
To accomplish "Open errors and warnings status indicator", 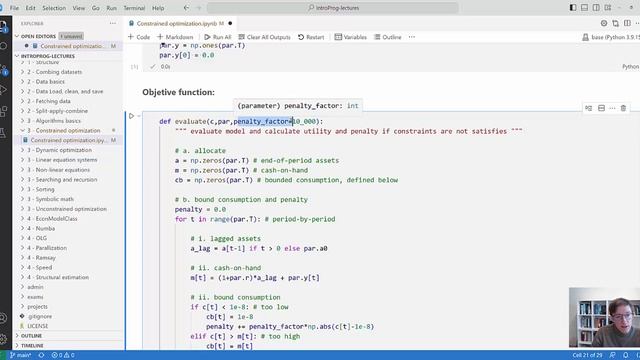I will click(63, 355).
